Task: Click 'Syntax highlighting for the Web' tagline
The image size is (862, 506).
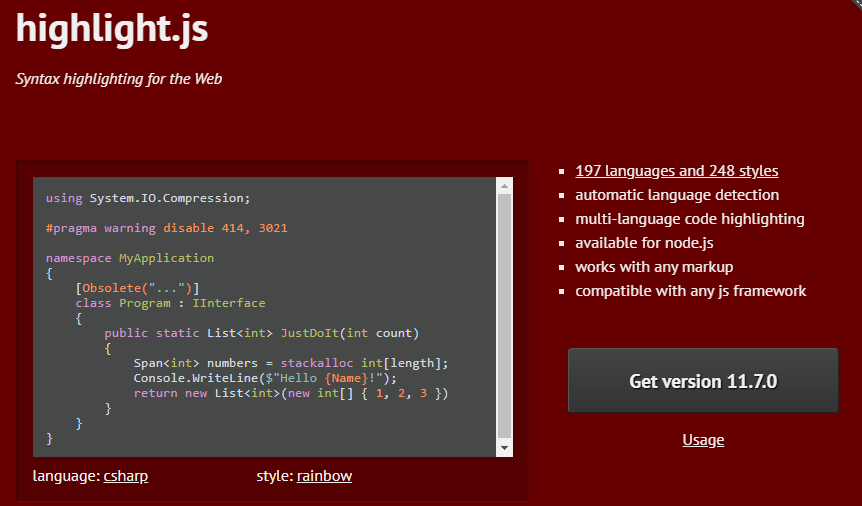Action: tap(119, 79)
